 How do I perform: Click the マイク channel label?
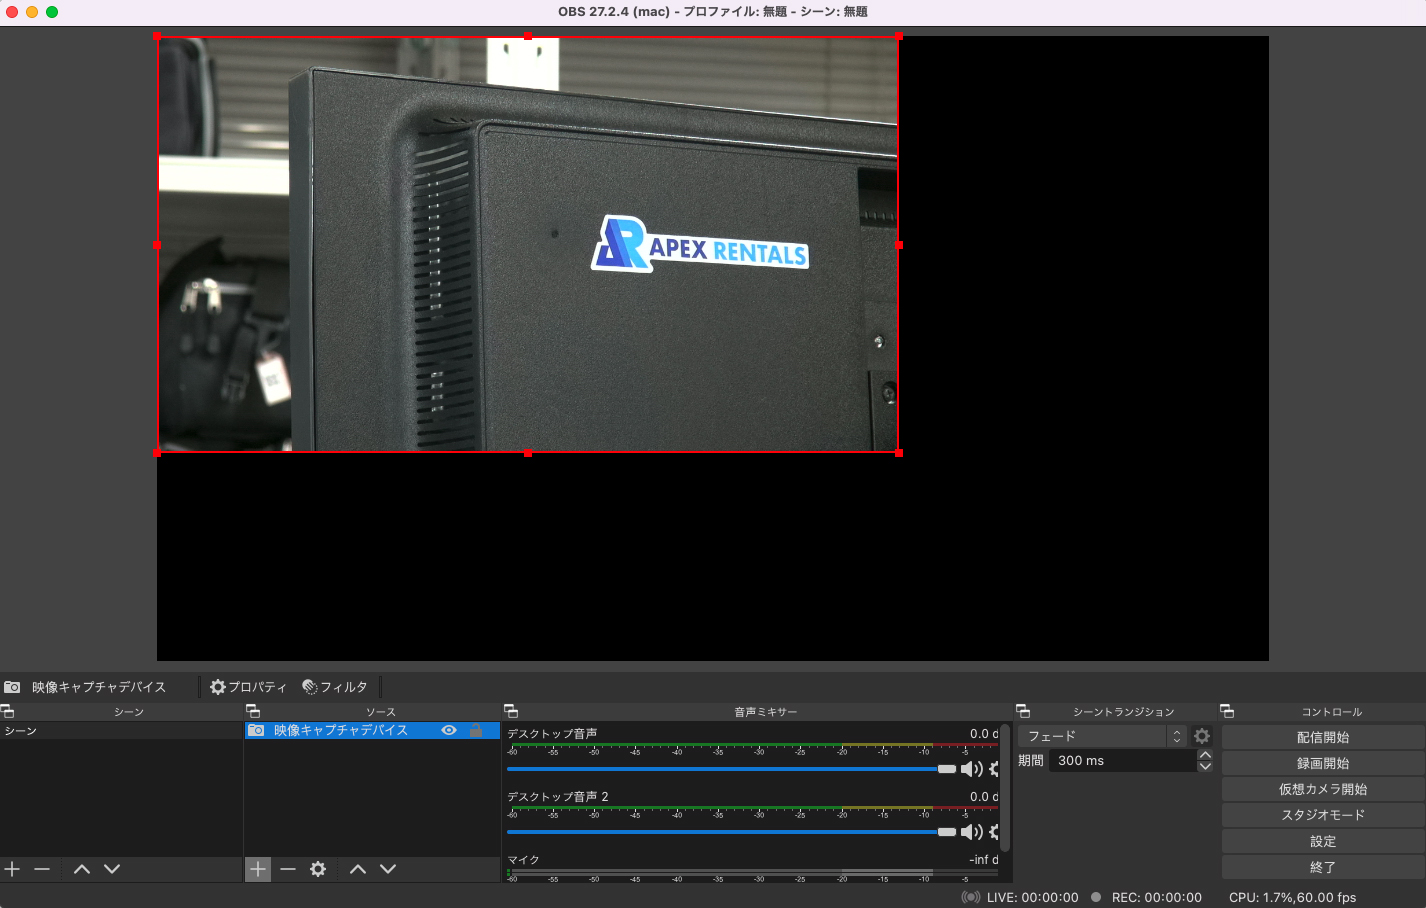[x=523, y=860]
